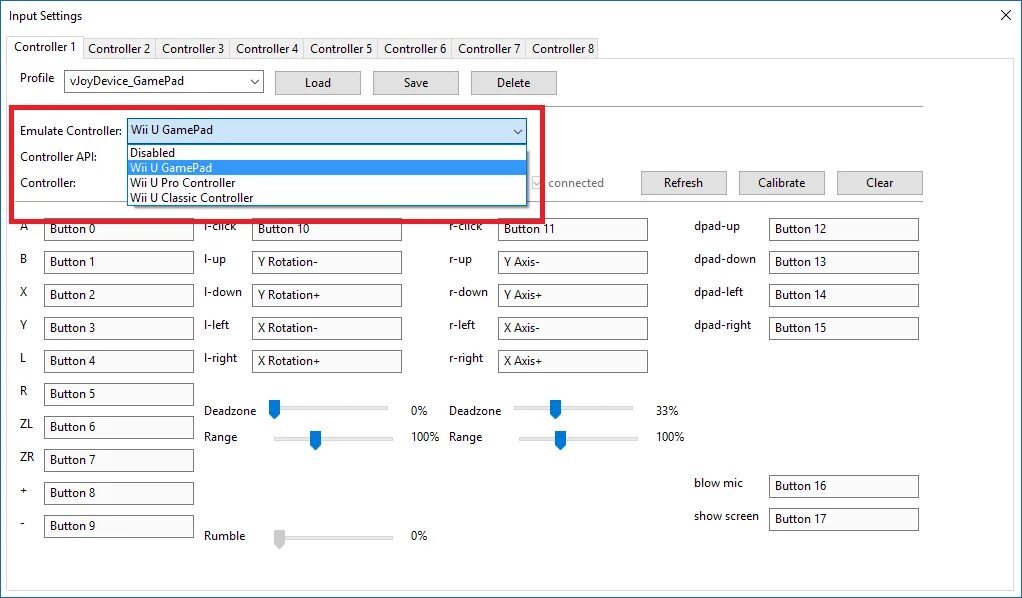The image size is (1022, 598).
Task: Choose Wii U GamePad in the list
Action: point(327,168)
